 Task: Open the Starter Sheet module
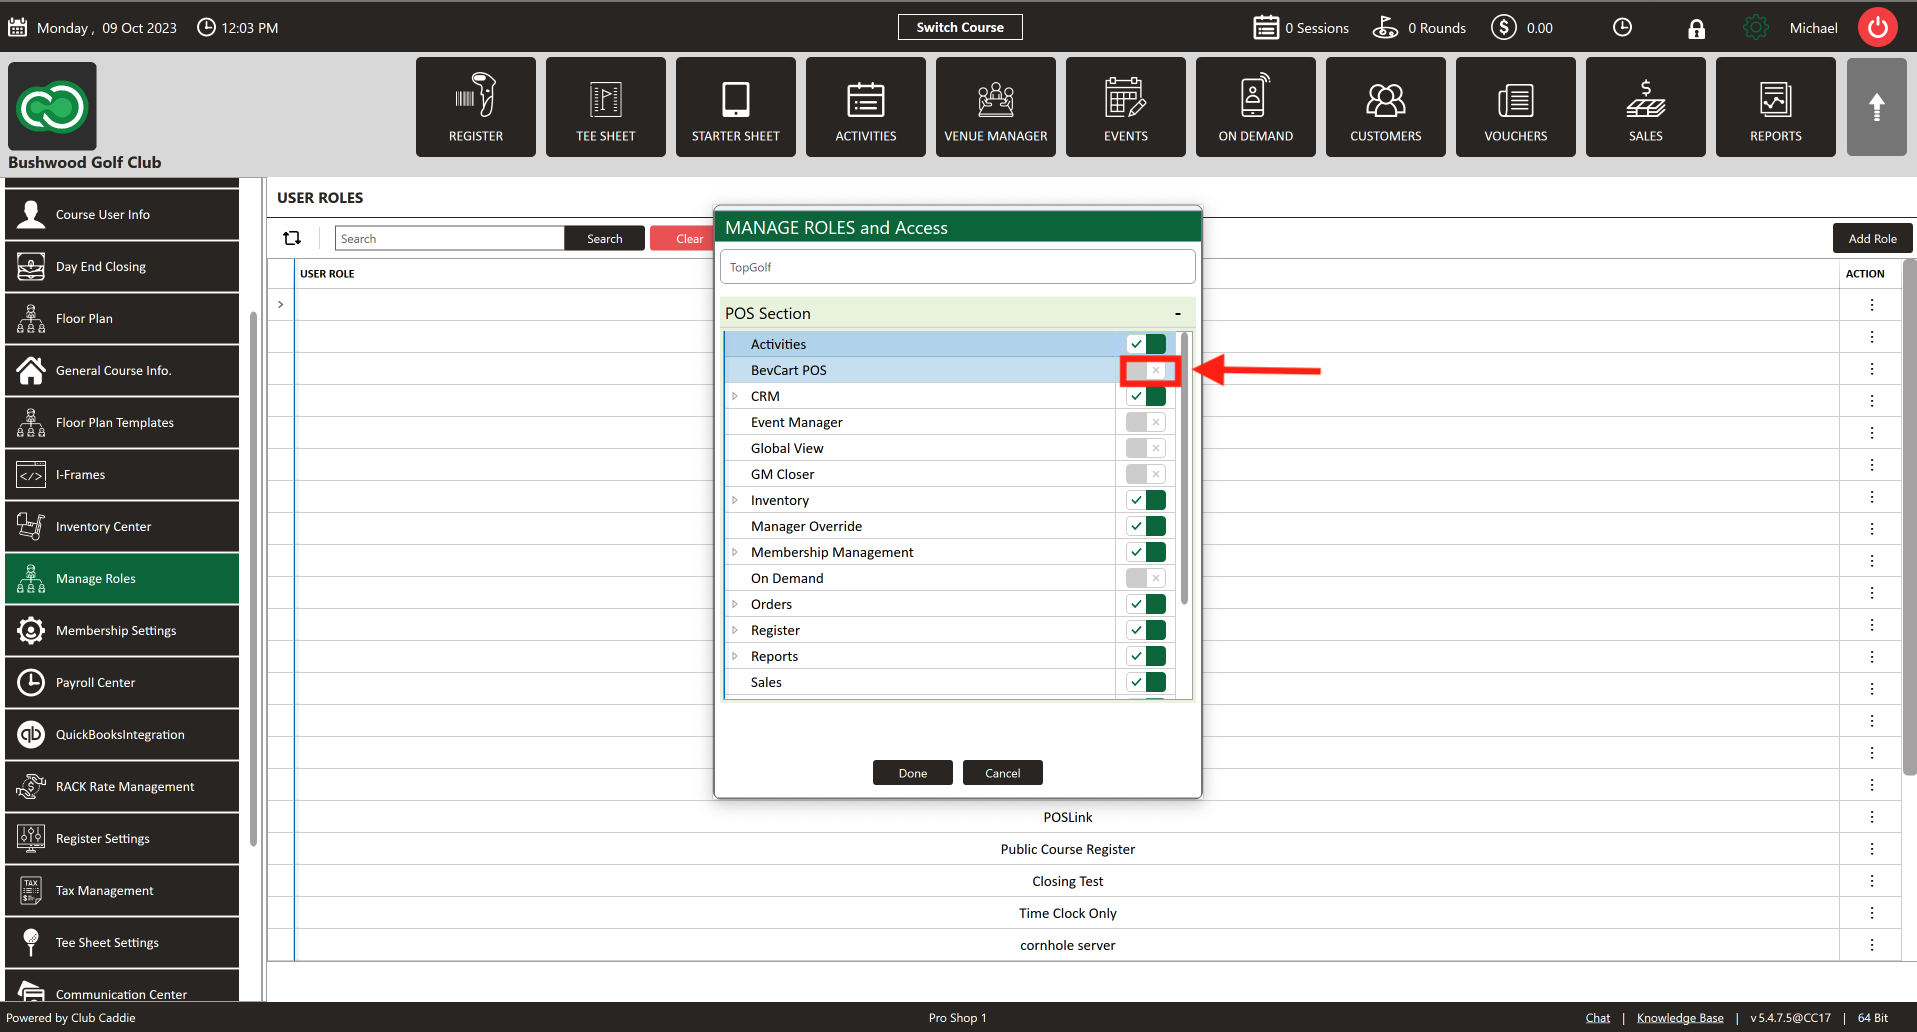pyautogui.click(x=736, y=107)
